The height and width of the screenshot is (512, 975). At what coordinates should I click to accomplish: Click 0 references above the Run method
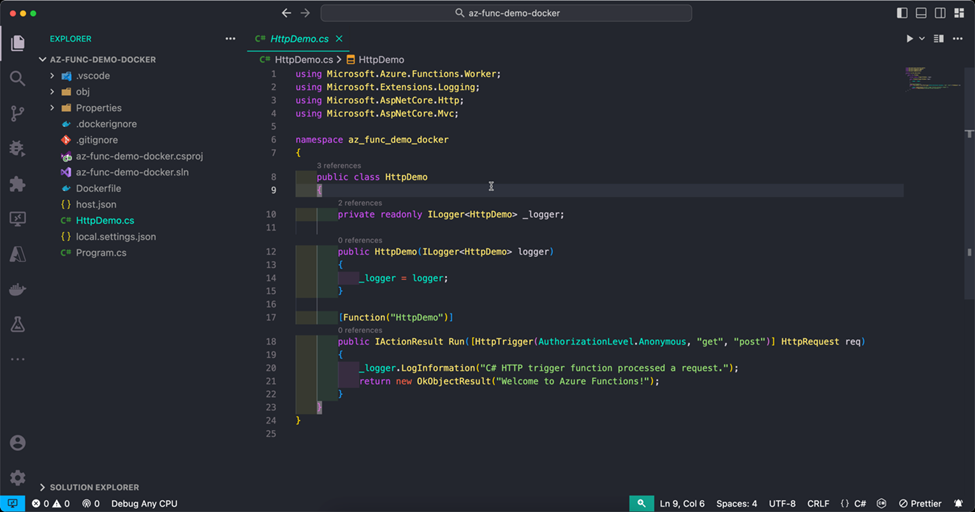tap(360, 330)
